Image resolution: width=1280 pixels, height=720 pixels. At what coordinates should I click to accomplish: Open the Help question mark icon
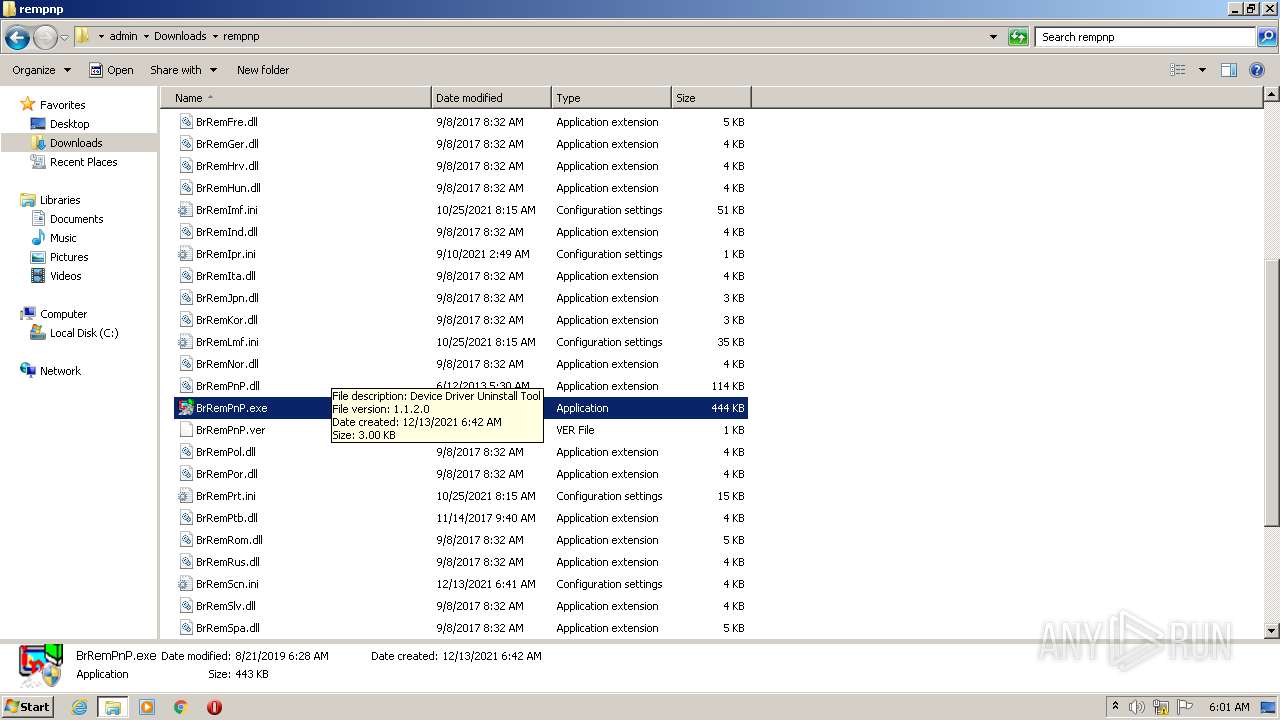pos(1259,70)
